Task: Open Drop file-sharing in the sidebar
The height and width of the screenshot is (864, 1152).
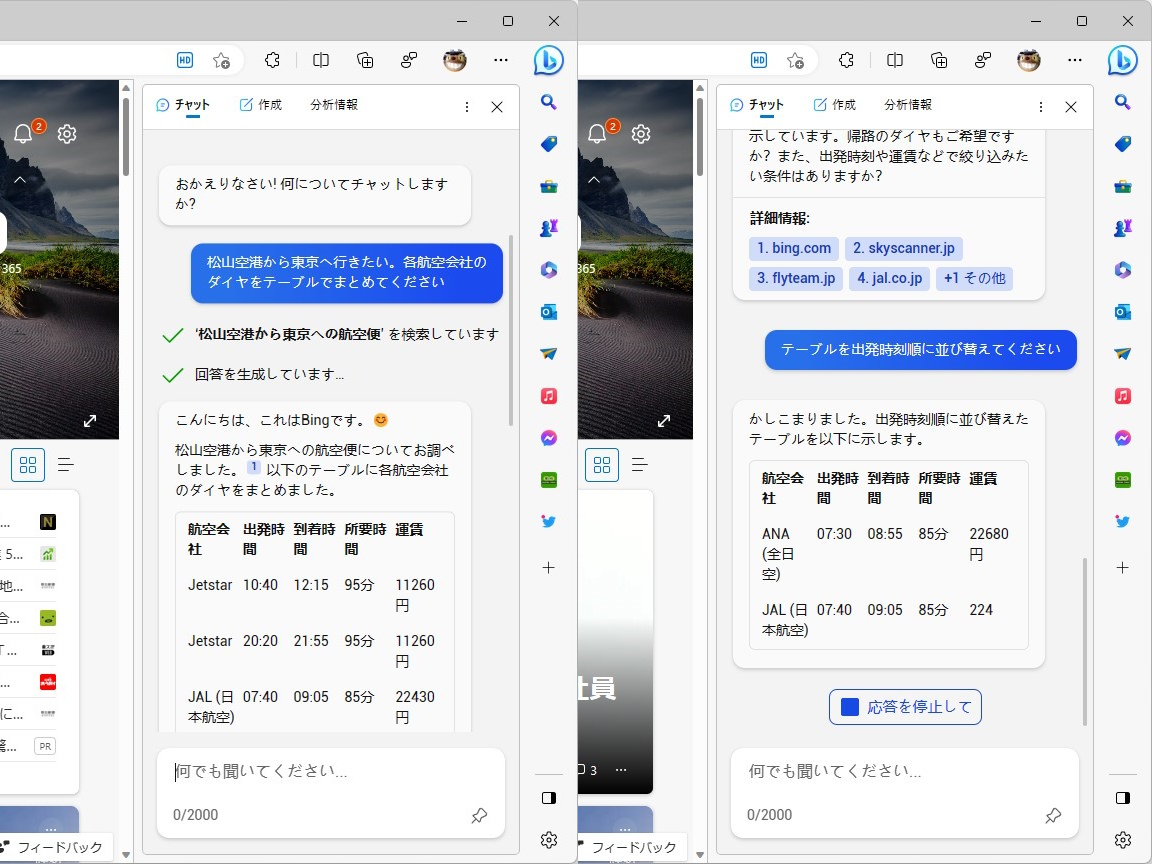Action: pos(548,353)
